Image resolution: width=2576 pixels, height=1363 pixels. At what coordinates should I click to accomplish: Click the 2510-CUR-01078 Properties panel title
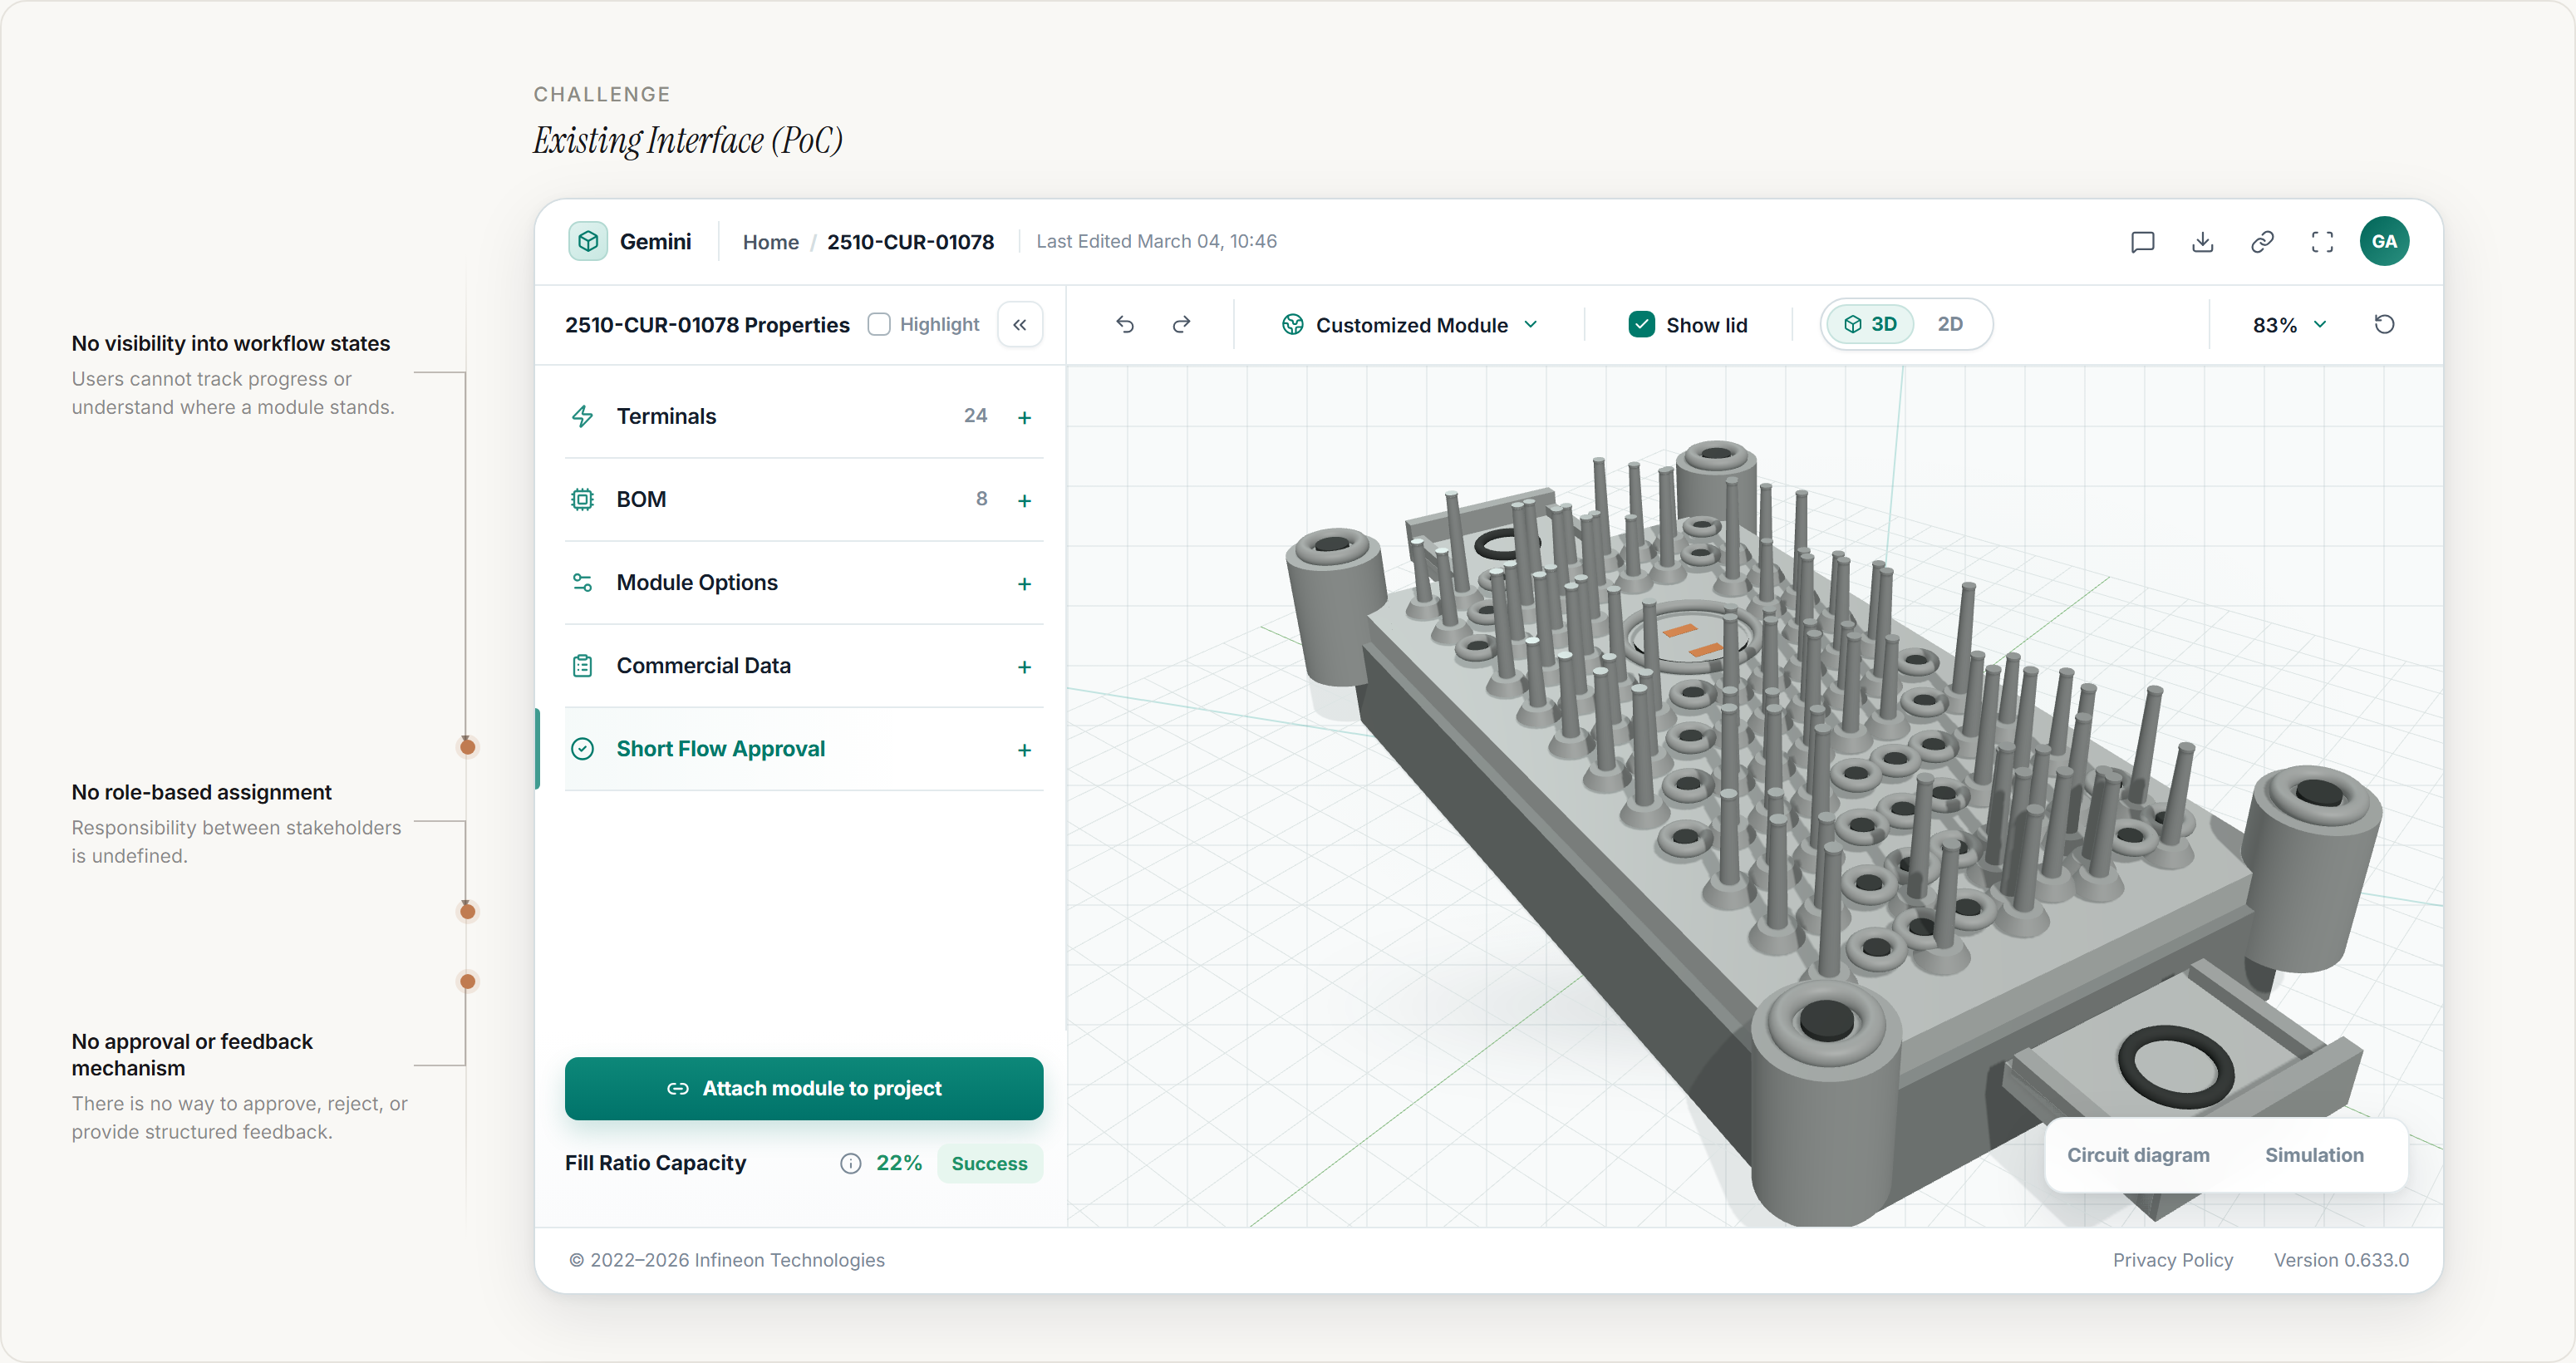707,325
